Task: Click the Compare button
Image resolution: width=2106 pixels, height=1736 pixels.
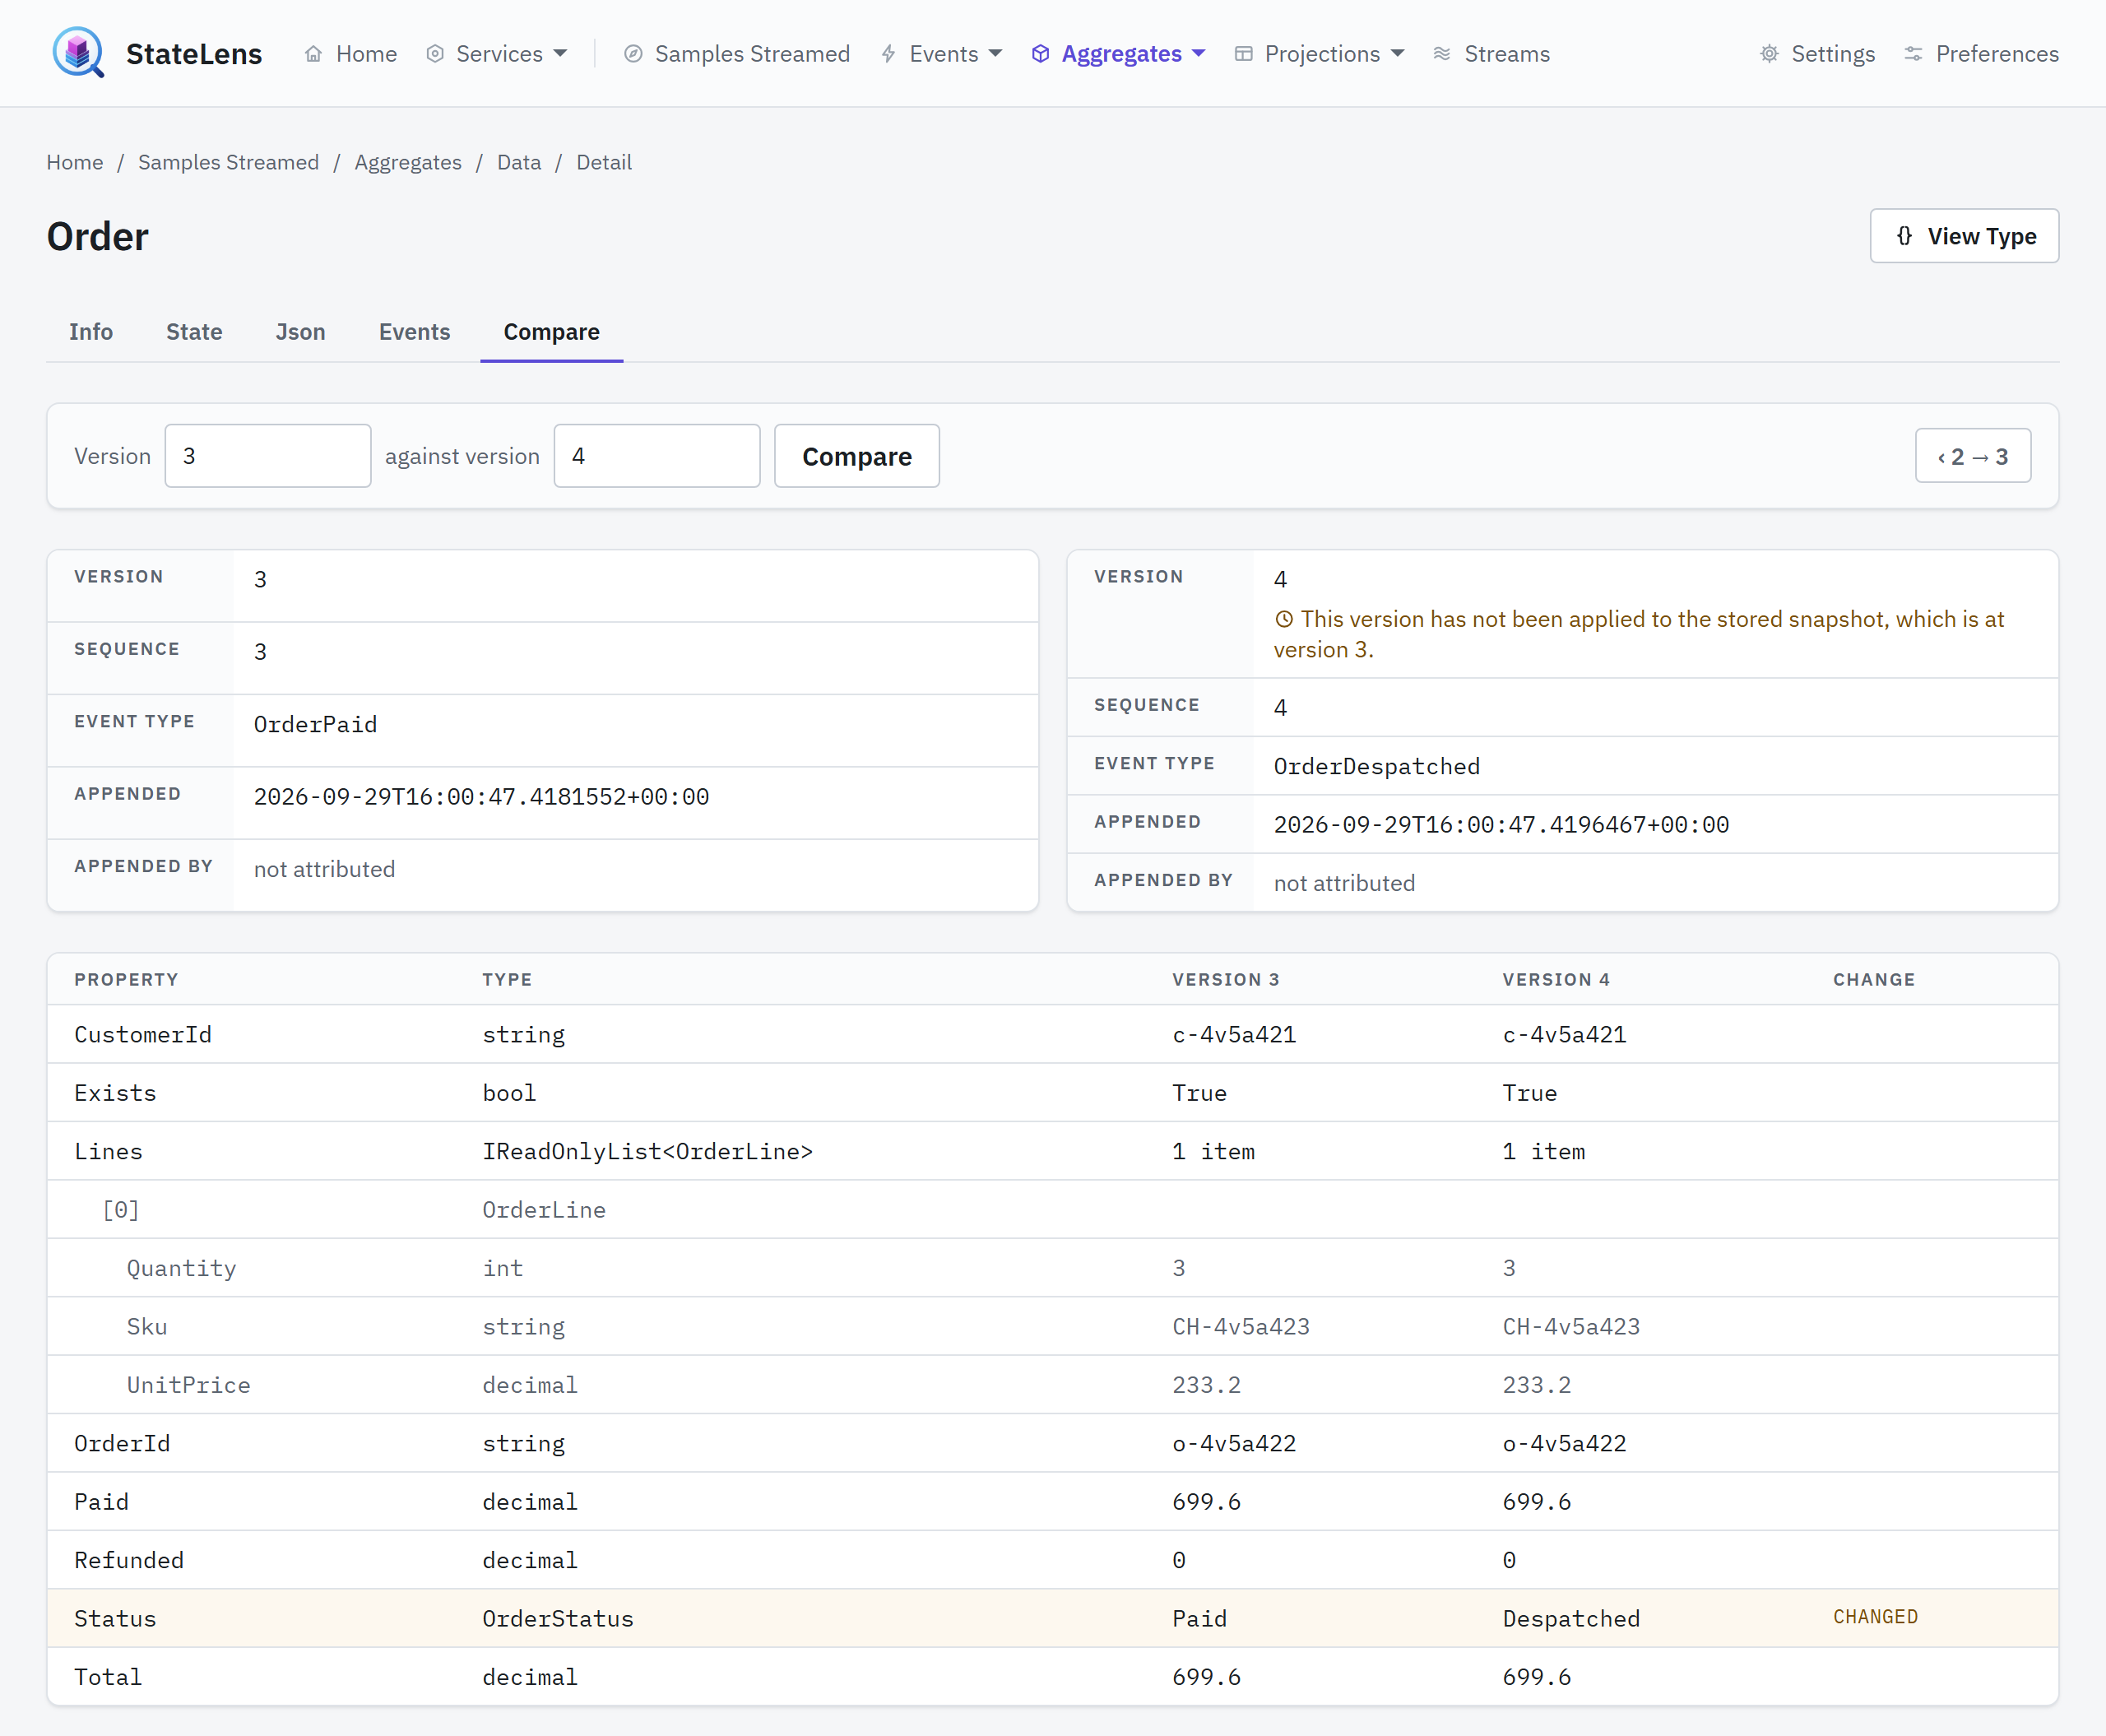Action: tap(857, 456)
